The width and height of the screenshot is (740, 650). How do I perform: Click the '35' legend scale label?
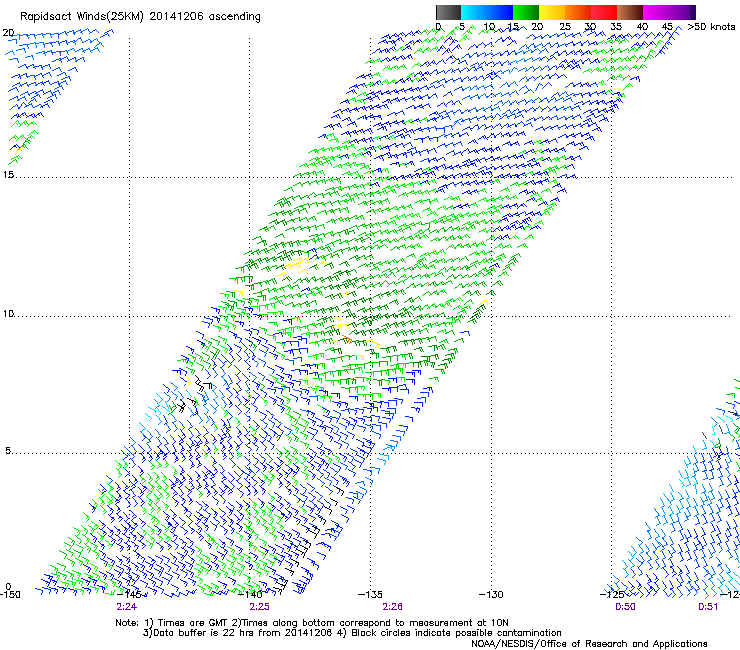pos(616,26)
